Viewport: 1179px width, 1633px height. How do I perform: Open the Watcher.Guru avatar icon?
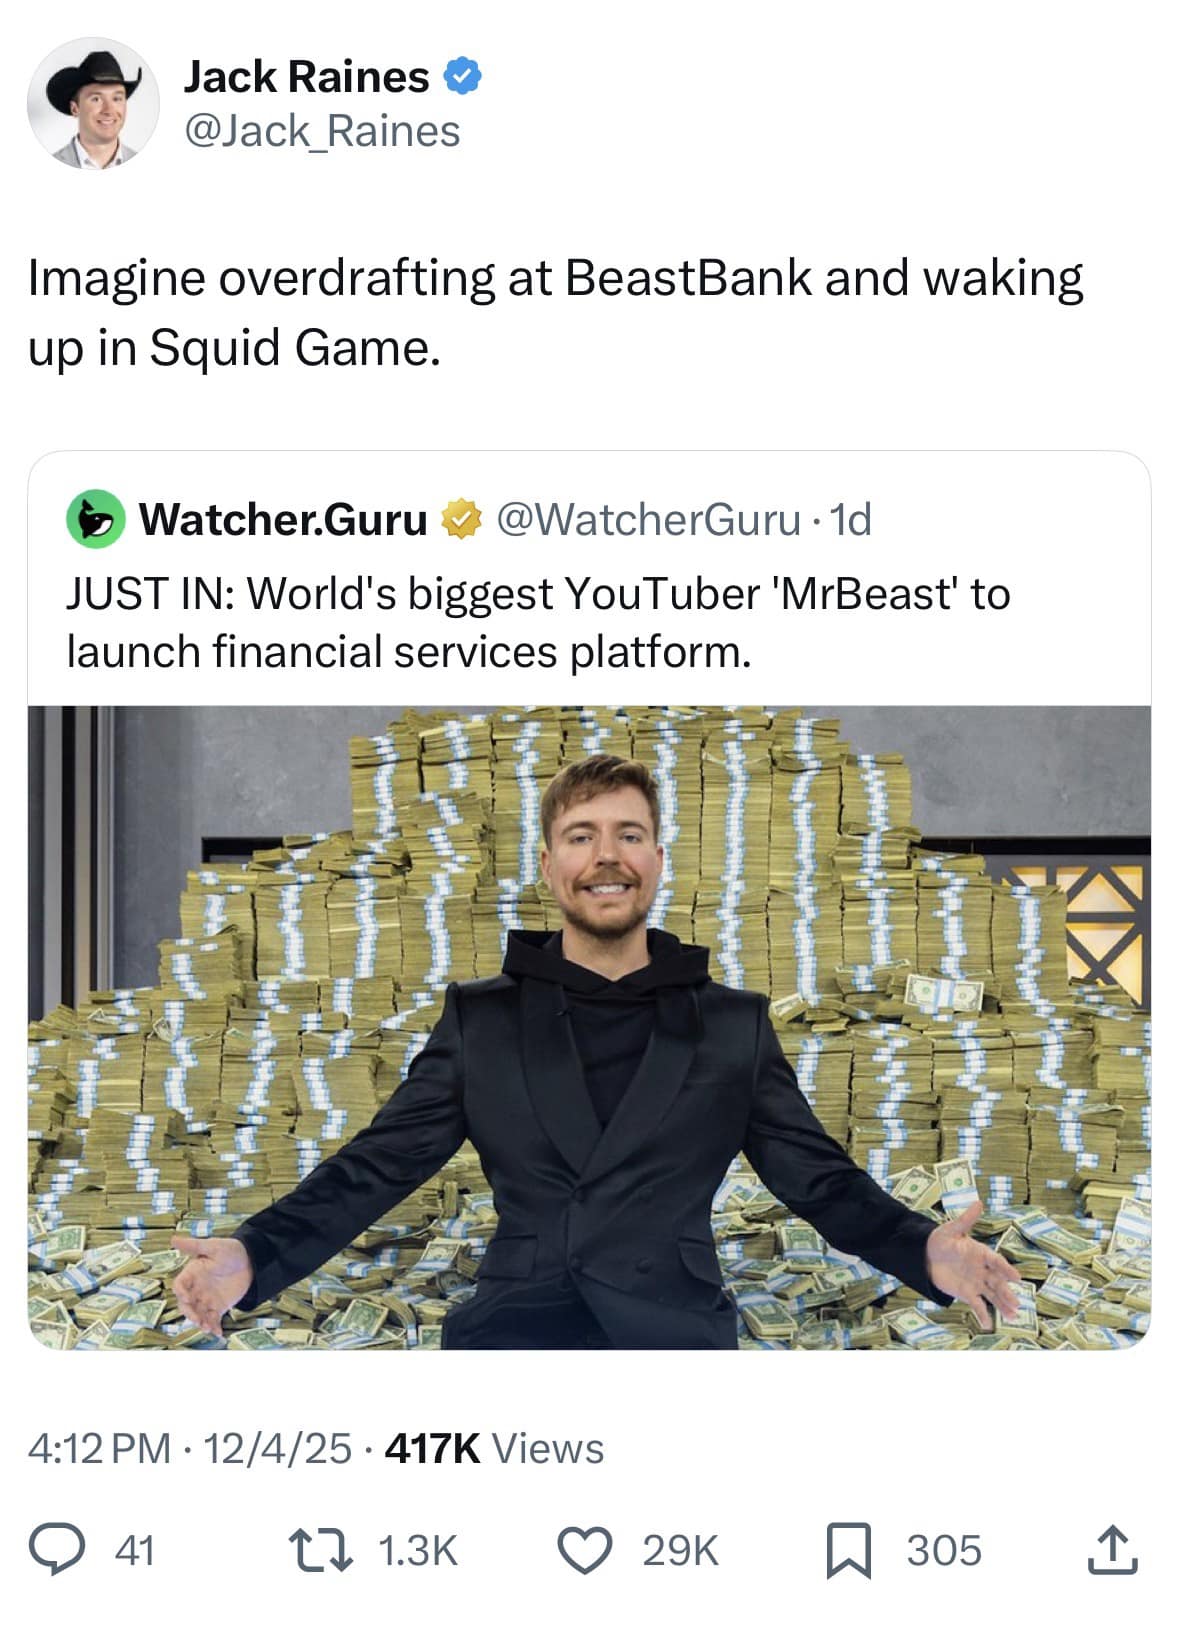[95, 519]
